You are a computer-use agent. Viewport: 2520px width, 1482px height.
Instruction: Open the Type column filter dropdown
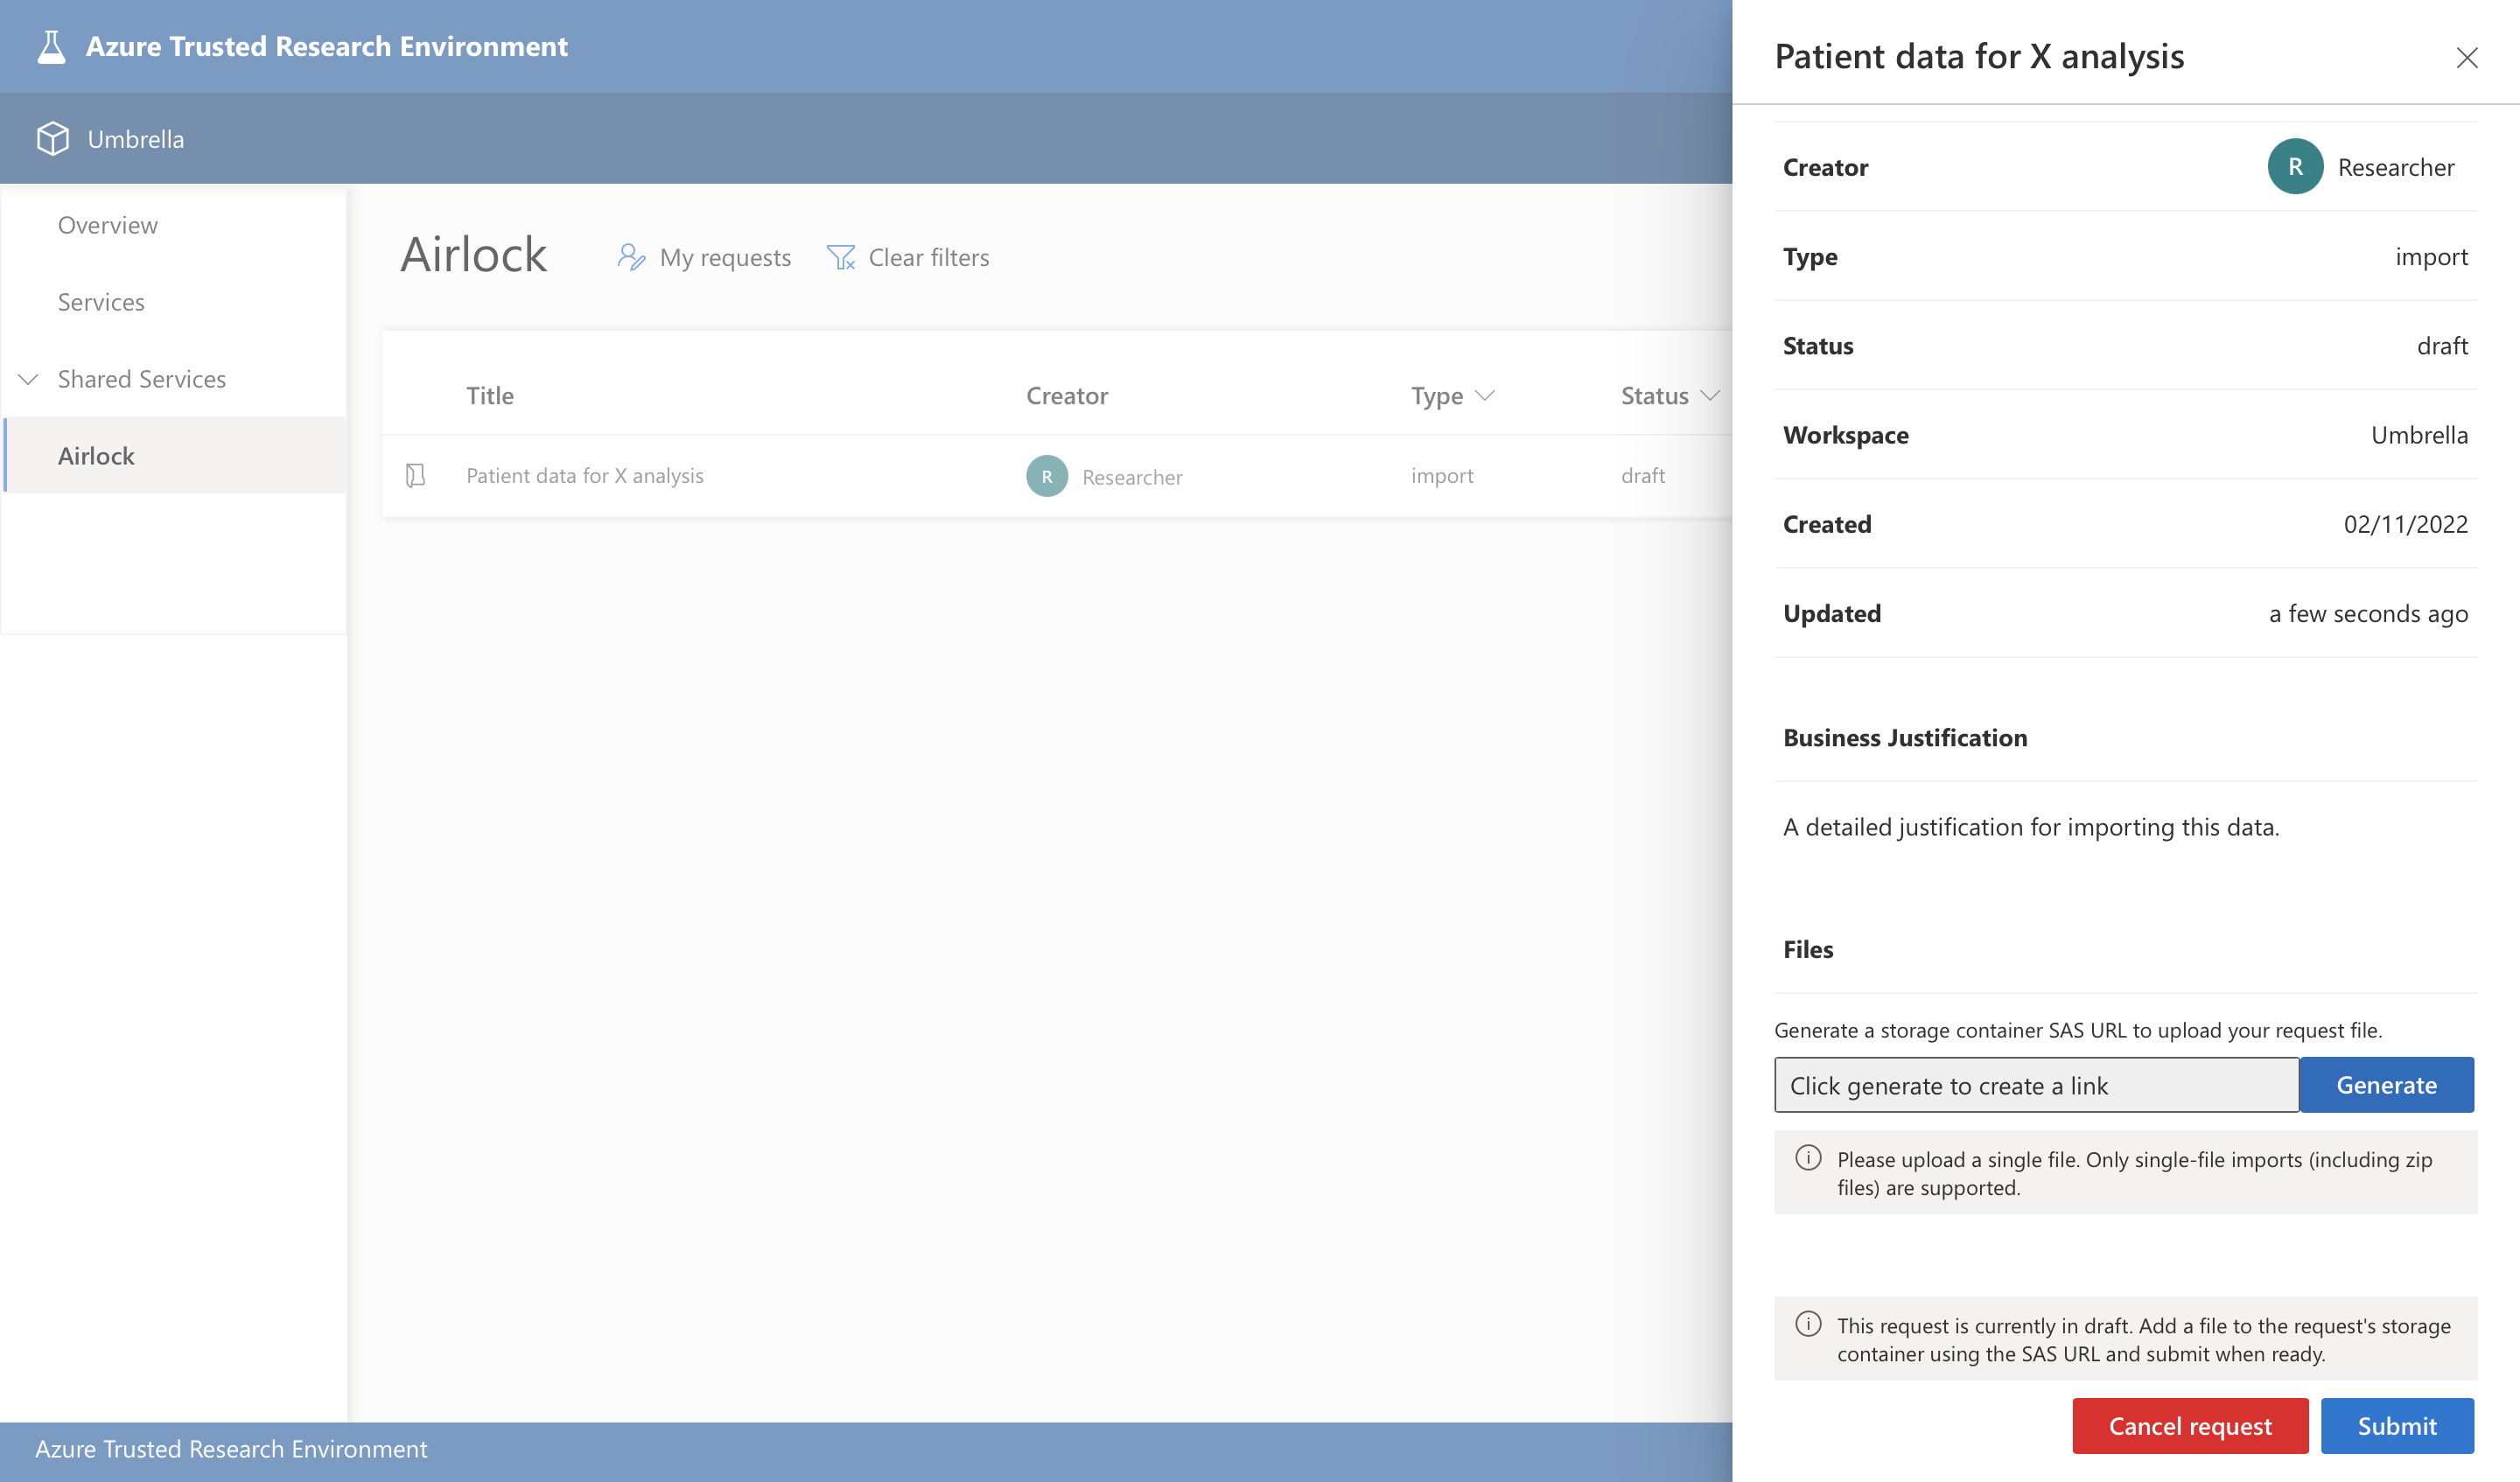(x=1485, y=396)
